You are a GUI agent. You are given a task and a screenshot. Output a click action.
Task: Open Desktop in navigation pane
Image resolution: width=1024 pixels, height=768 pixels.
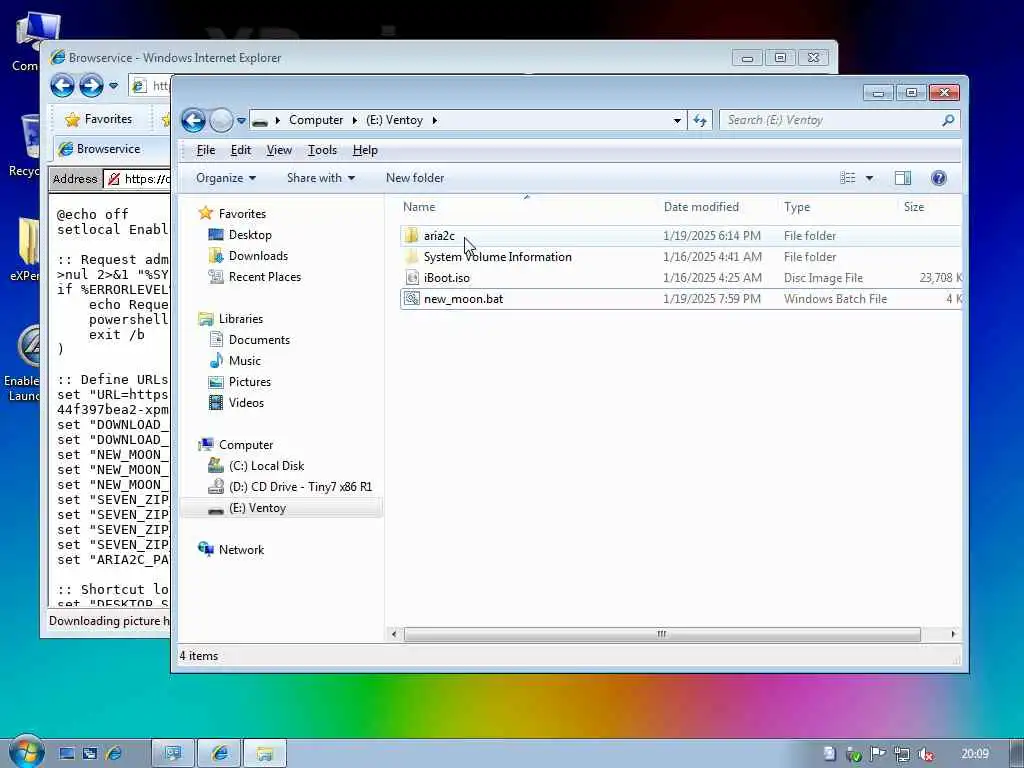pyautogui.click(x=249, y=234)
